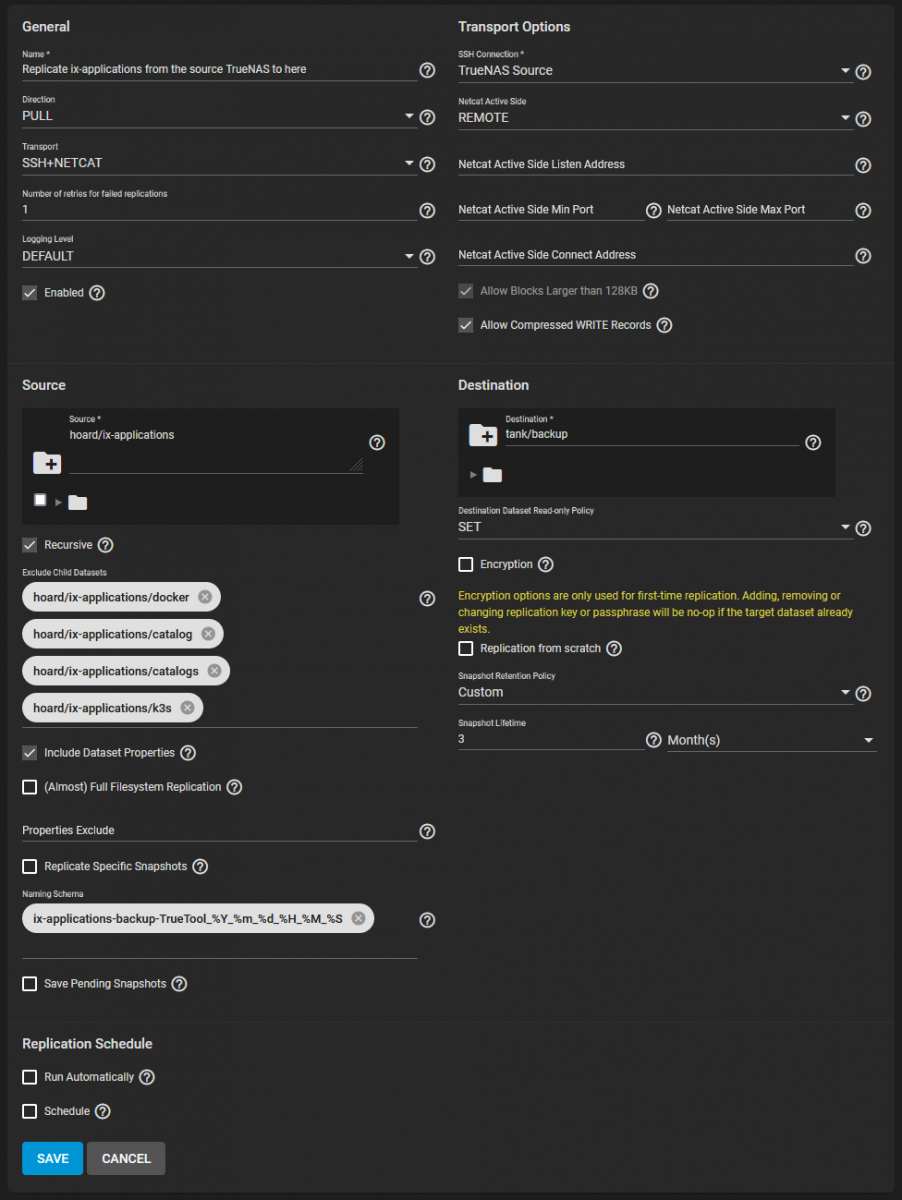
Task: Show help for Number of retries
Action: coord(427,210)
